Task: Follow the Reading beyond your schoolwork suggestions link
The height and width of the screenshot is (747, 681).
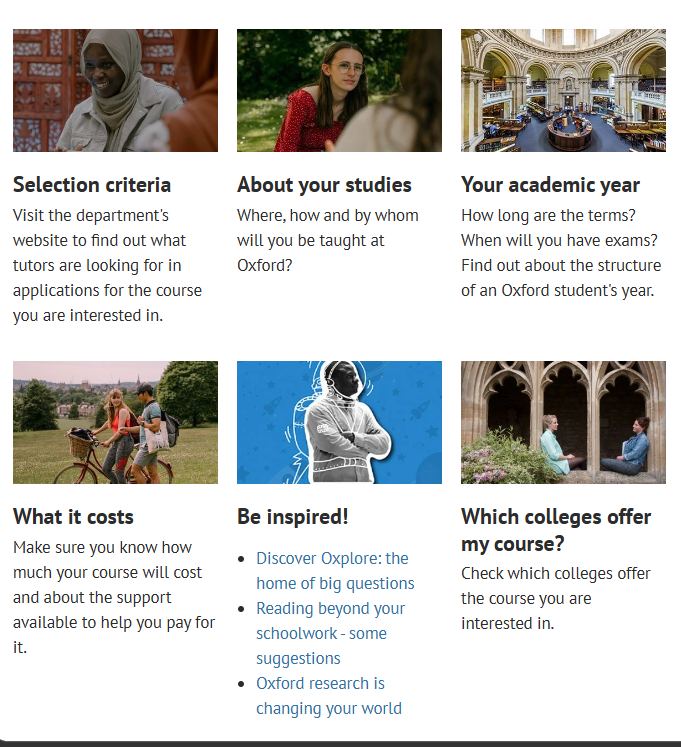Action: [x=329, y=633]
